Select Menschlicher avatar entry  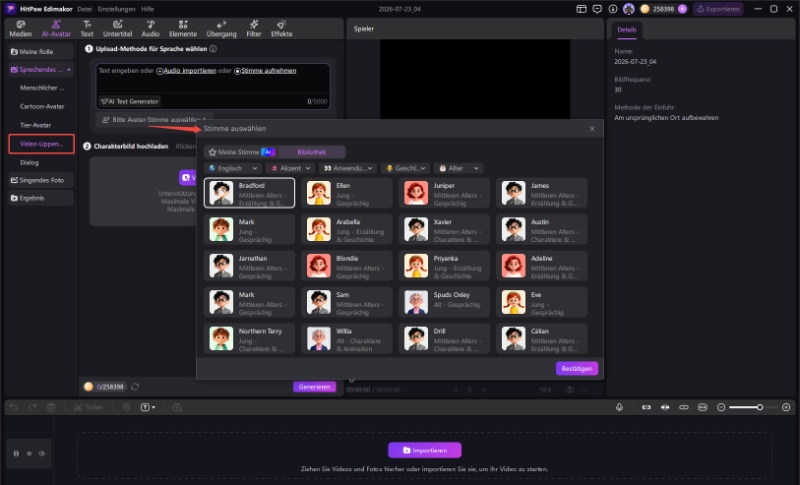(42, 88)
